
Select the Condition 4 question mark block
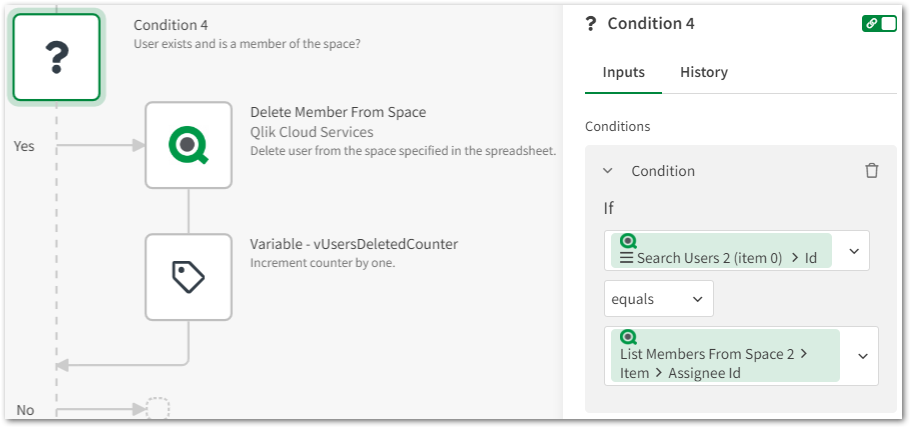click(56, 57)
